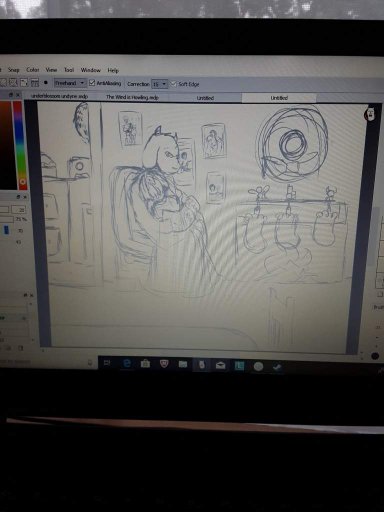The width and height of the screenshot is (384, 512).
Task: Switch to The Wind is Howling.mdp tab
Action: (x=132, y=97)
